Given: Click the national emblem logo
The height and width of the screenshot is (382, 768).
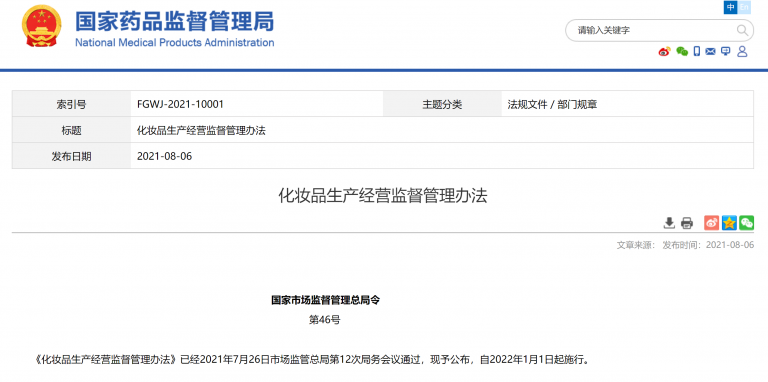Looking at the screenshot, I should [x=42, y=26].
